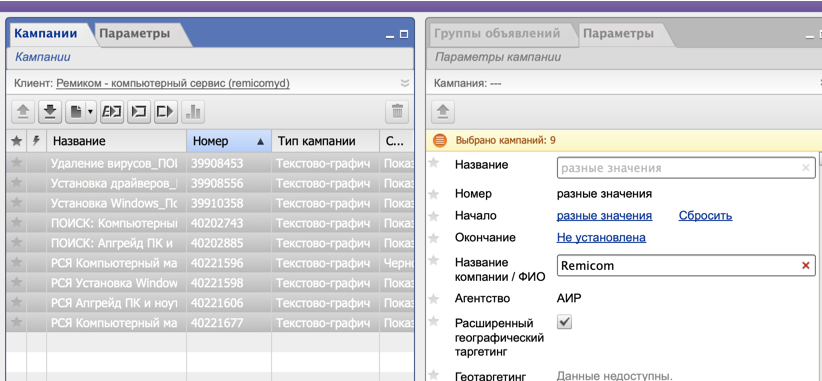Click the orange icon beside Выбрано кампаний: 9

(x=440, y=140)
